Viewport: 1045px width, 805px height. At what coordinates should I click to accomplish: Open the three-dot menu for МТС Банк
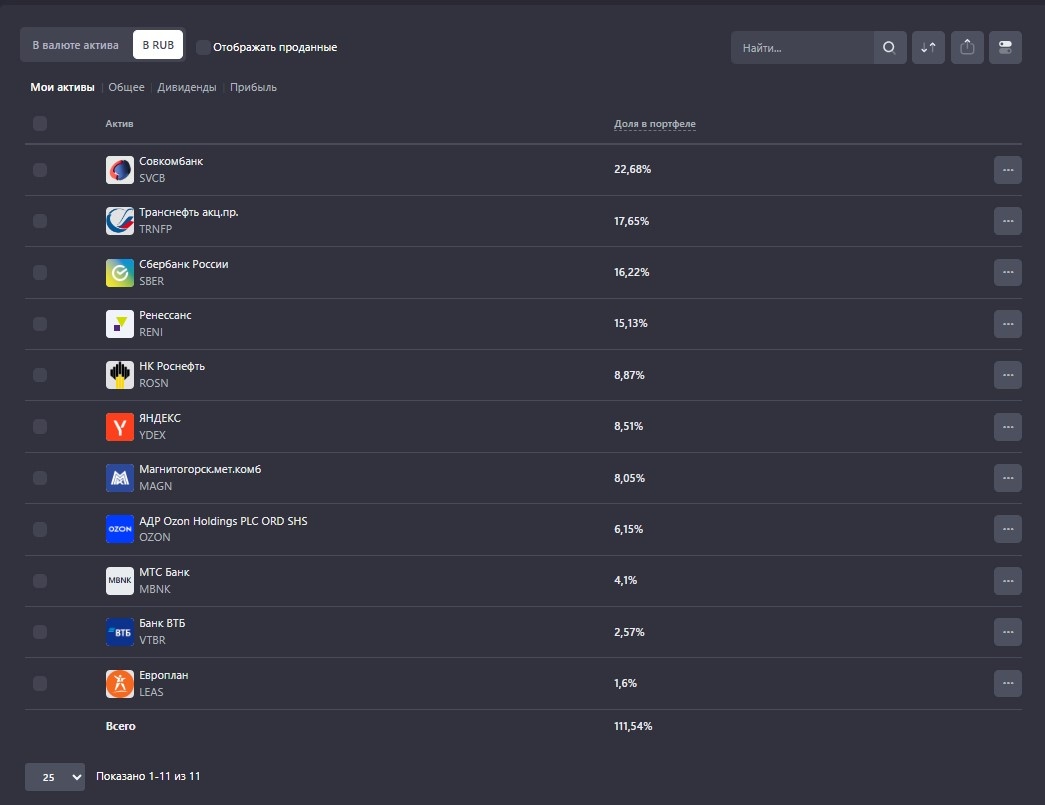pyautogui.click(x=1008, y=580)
